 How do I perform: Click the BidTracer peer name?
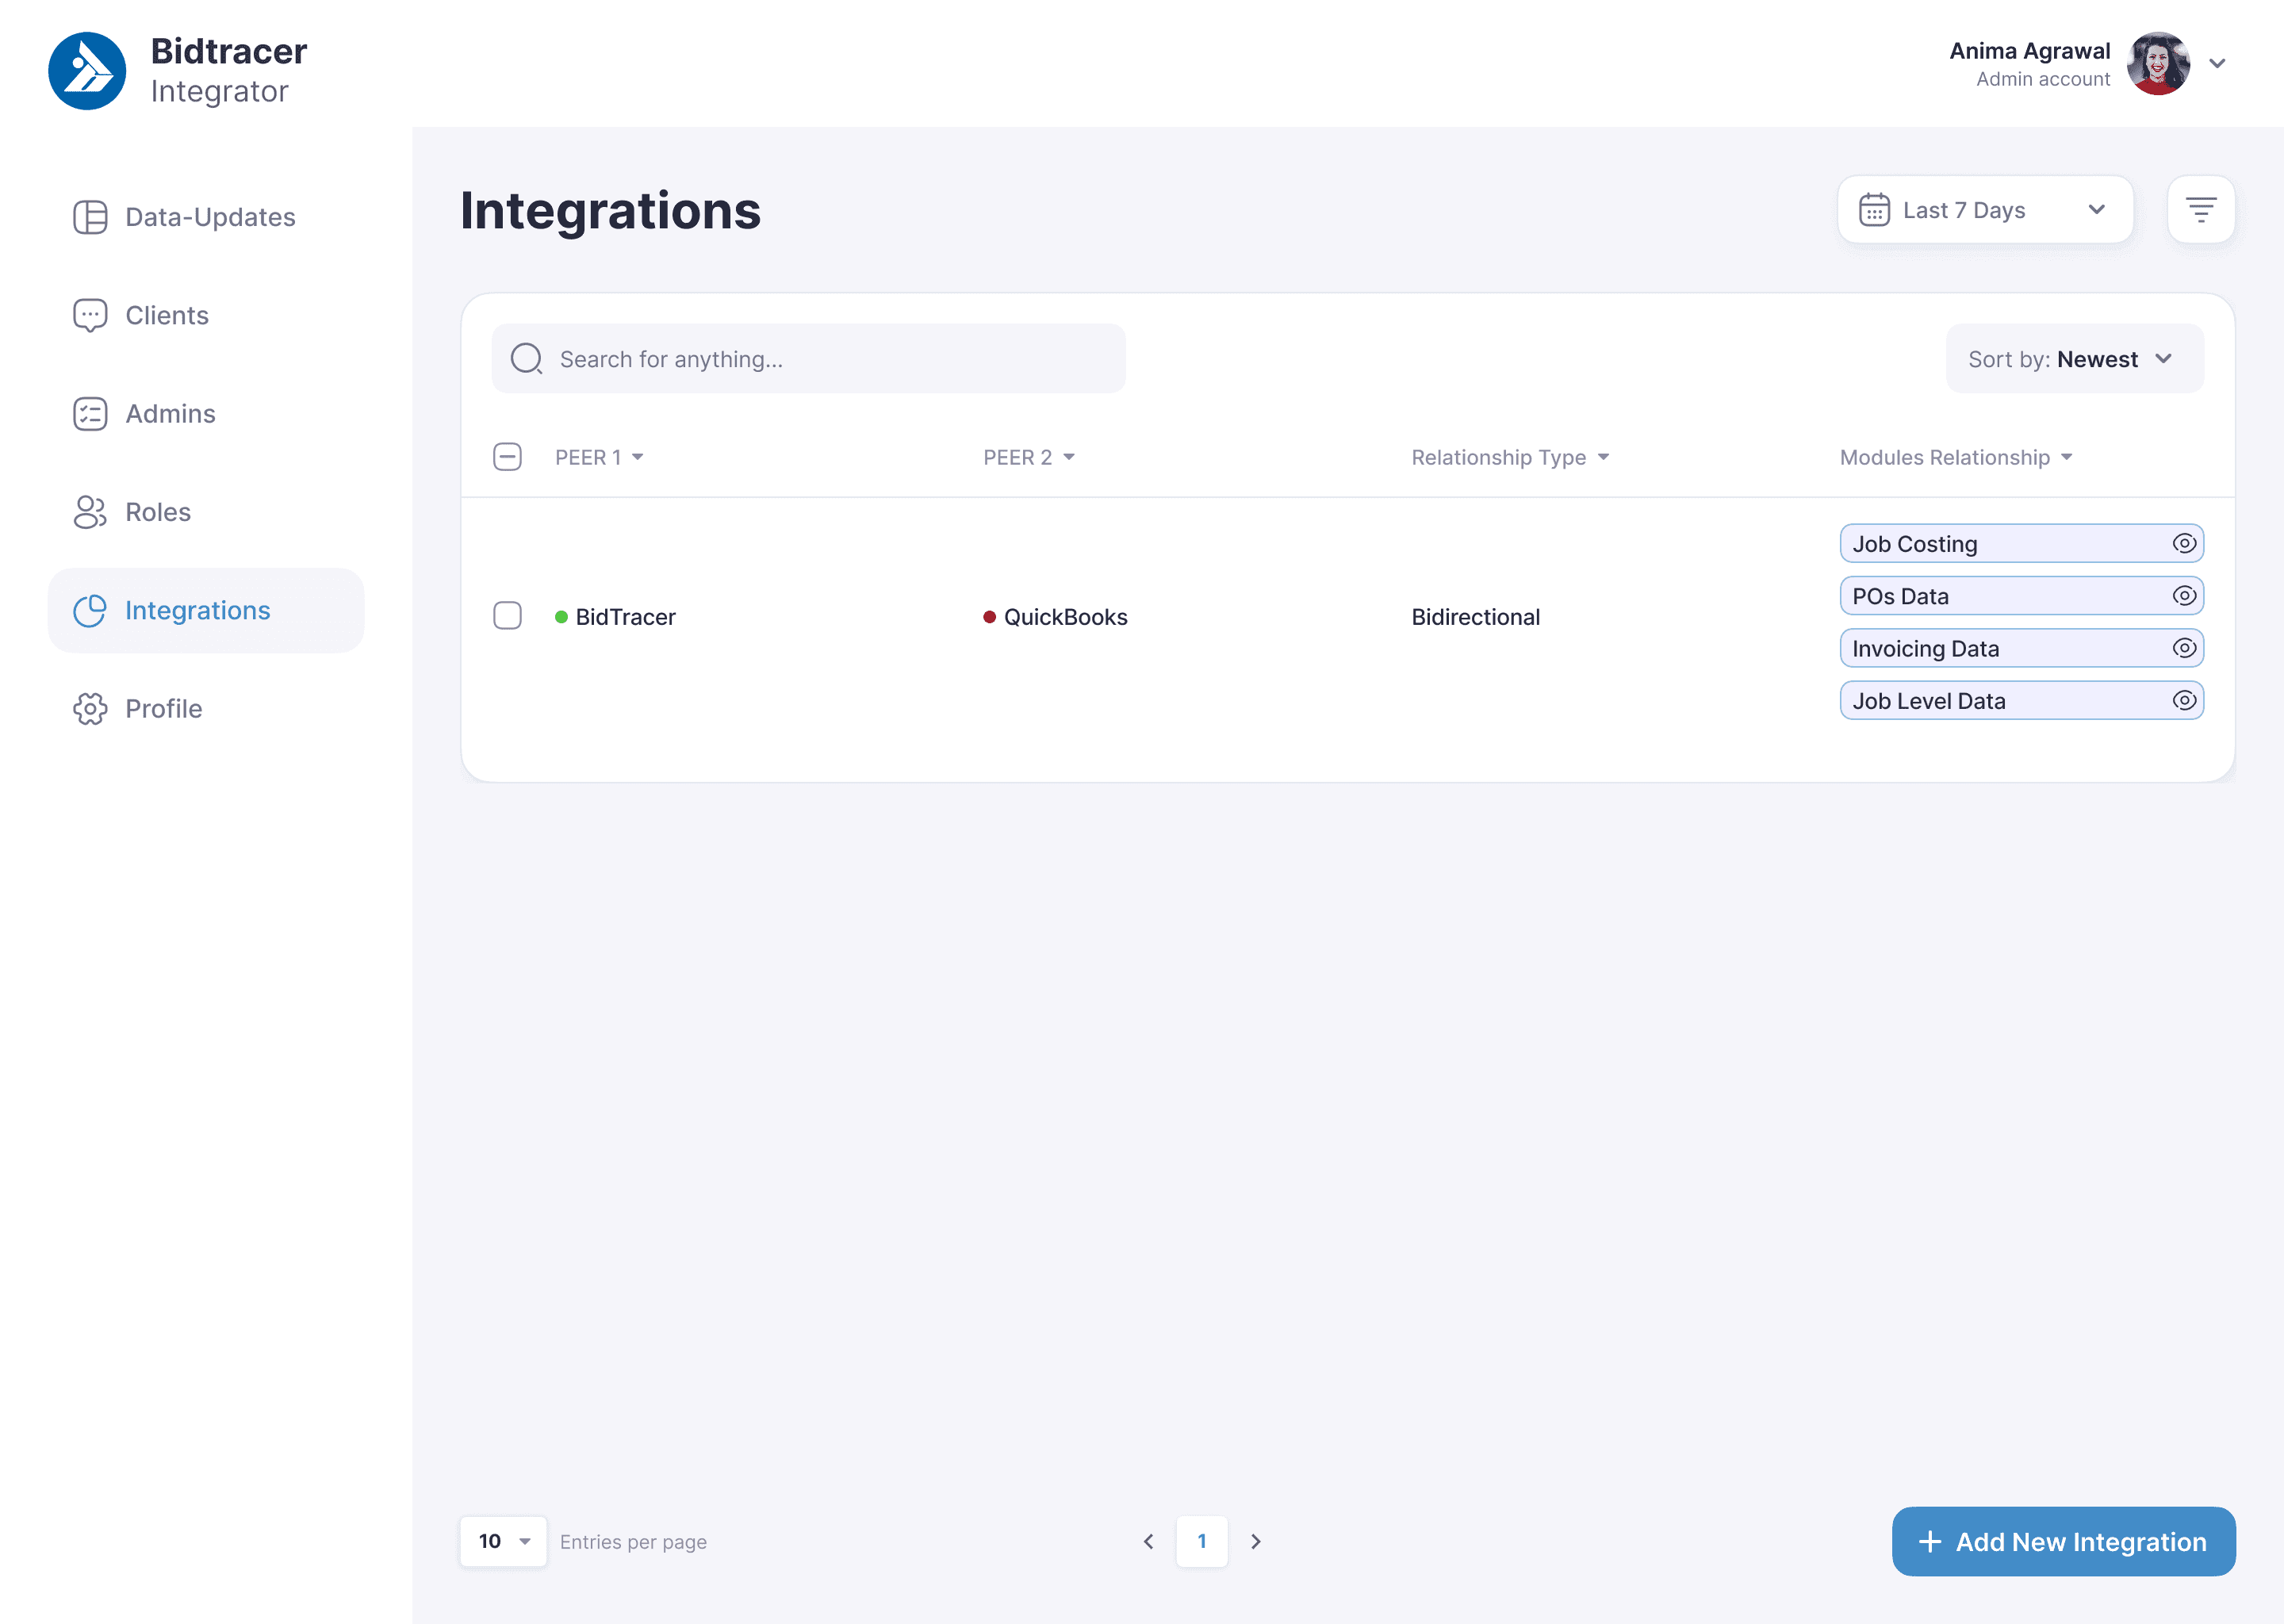(x=625, y=617)
